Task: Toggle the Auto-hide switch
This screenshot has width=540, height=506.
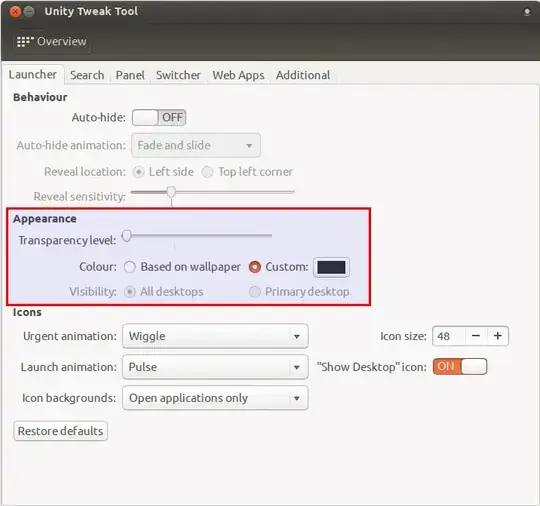Action: point(159,117)
